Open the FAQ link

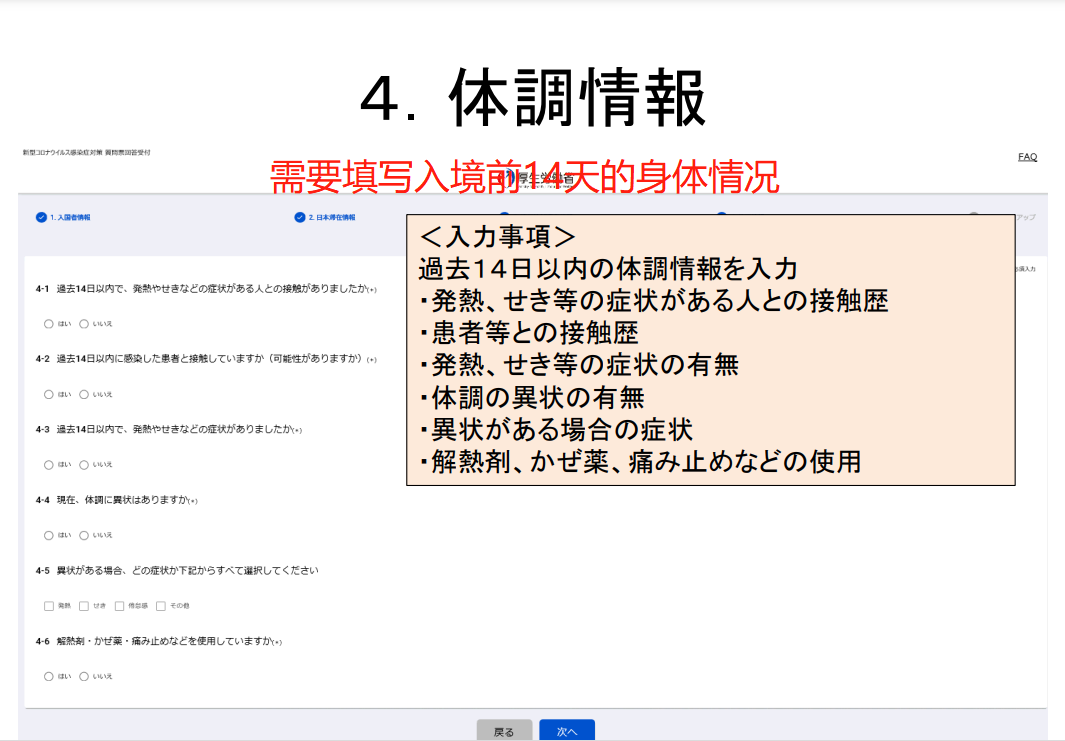coord(1027,157)
